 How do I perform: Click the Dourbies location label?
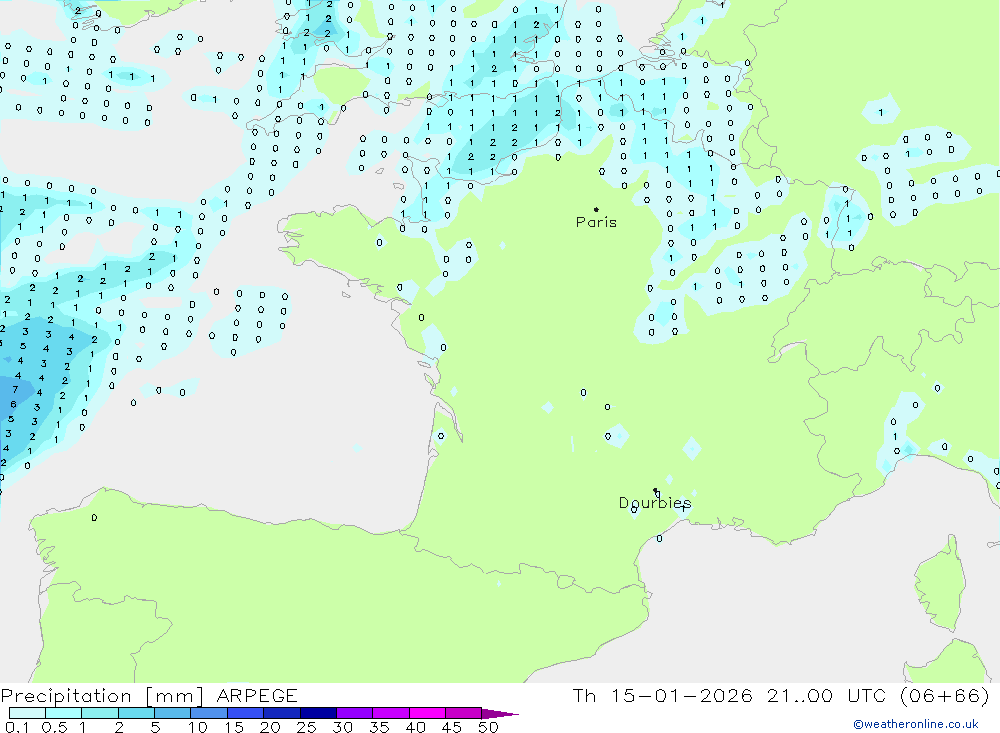(655, 503)
